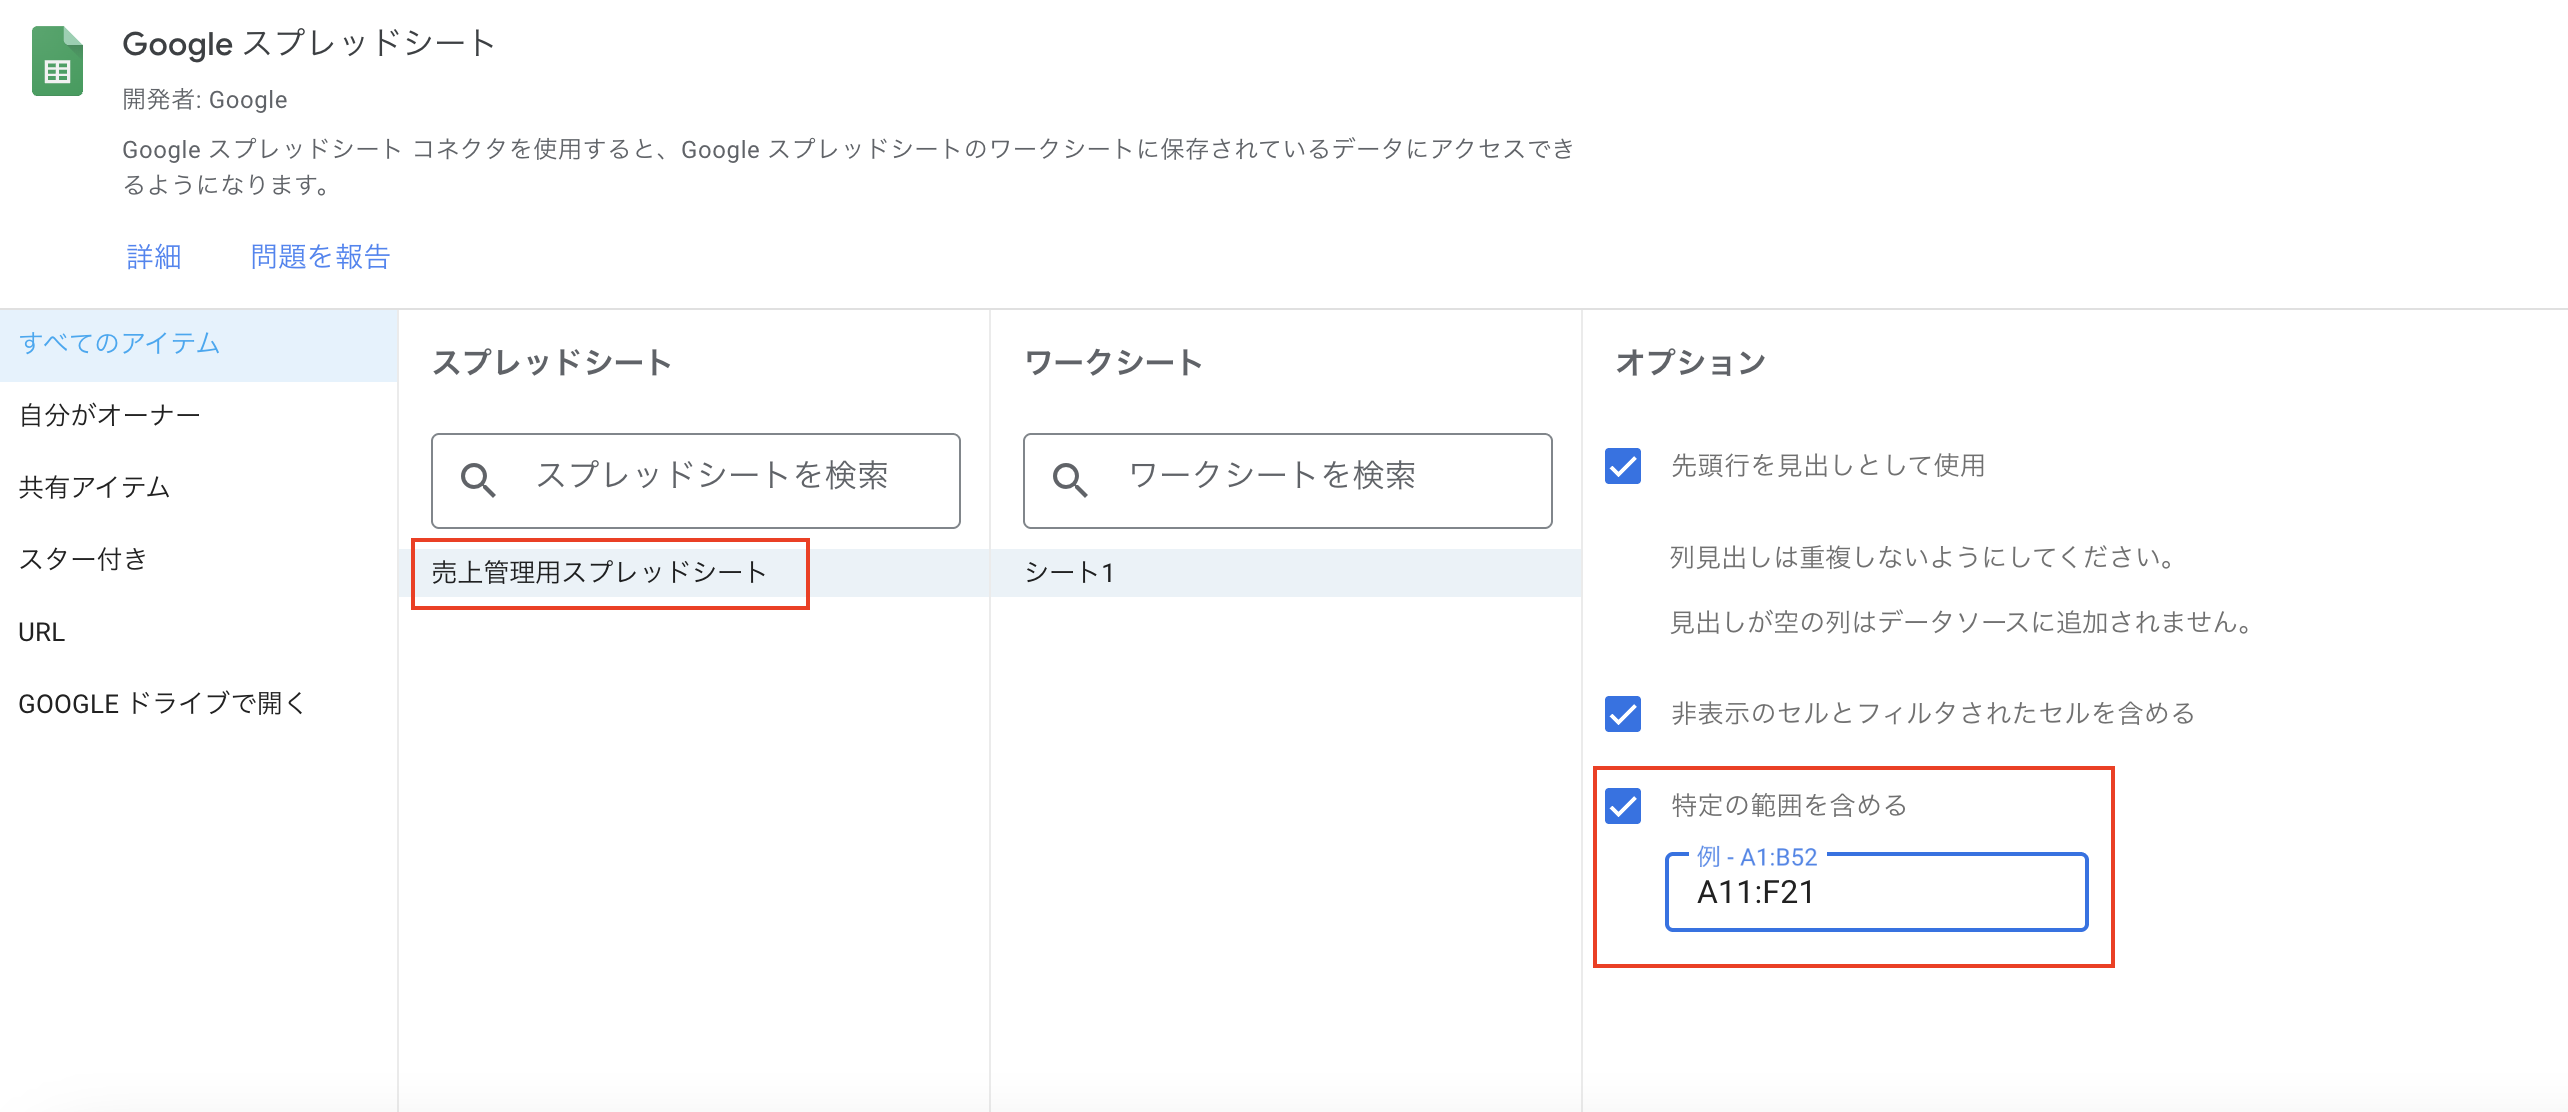The width and height of the screenshot is (2568, 1112).
Task: Click the range field containing A11:F21
Action: coord(1876,892)
